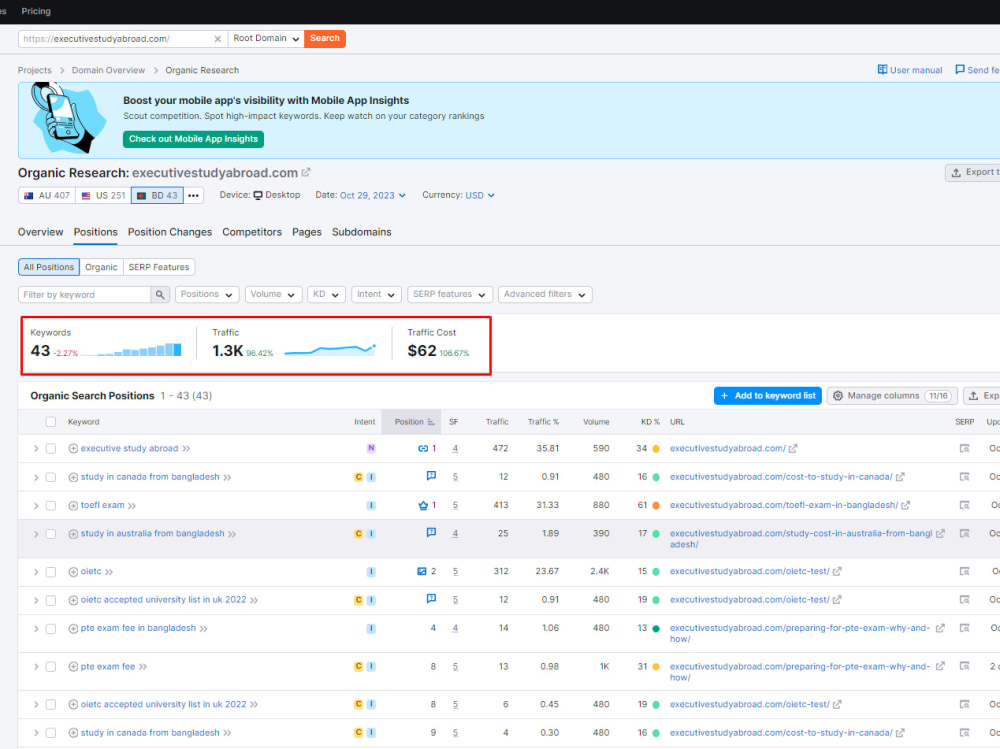Open external link icon for cost-to-study-in-canada URL first row
The height and width of the screenshot is (749, 1000).
click(900, 477)
